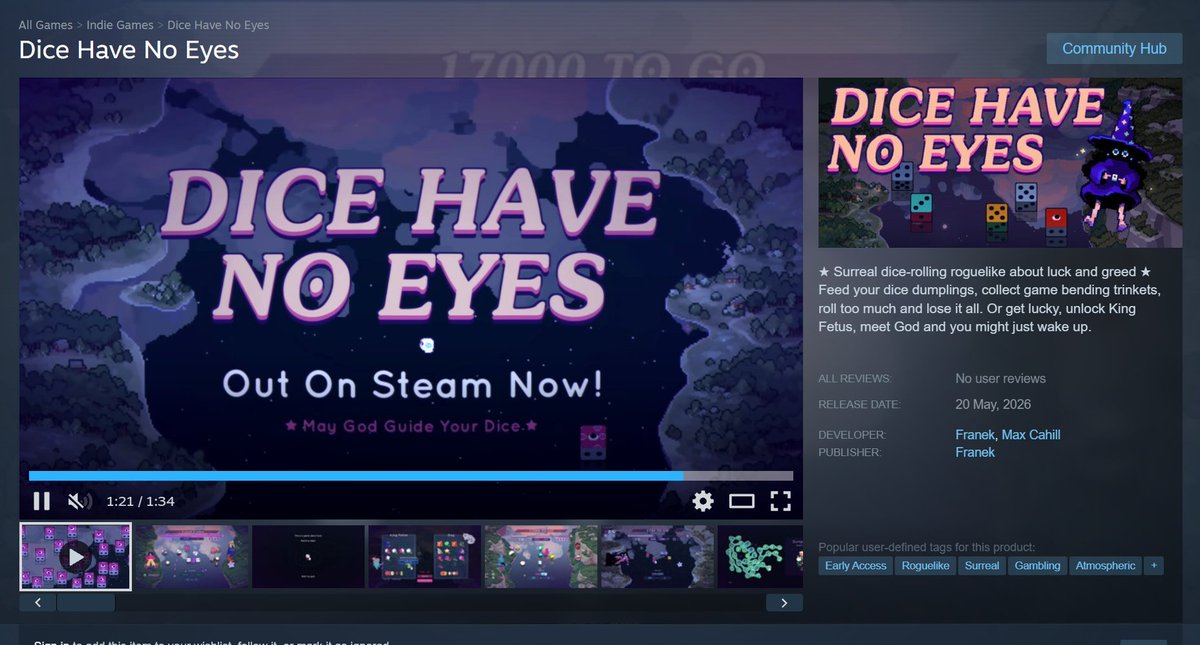Click the release date '20 May, 2026'
The image size is (1200, 645).
point(993,405)
